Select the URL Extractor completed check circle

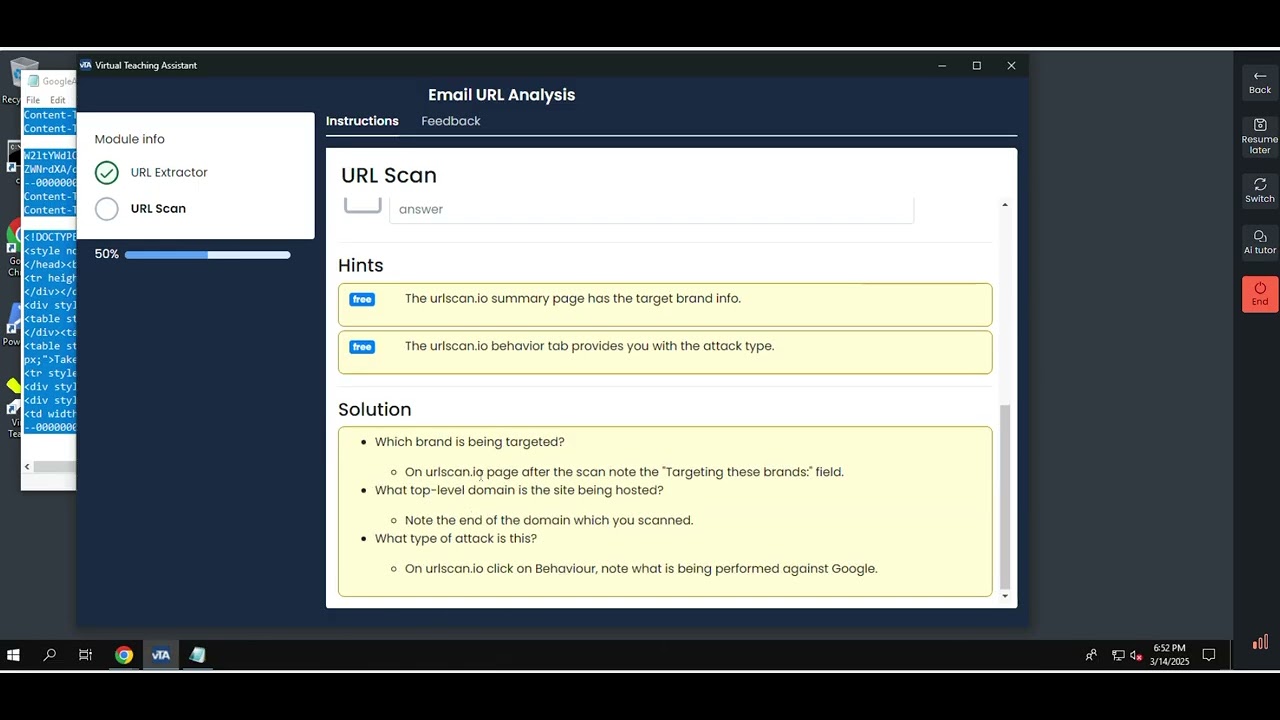(107, 173)
